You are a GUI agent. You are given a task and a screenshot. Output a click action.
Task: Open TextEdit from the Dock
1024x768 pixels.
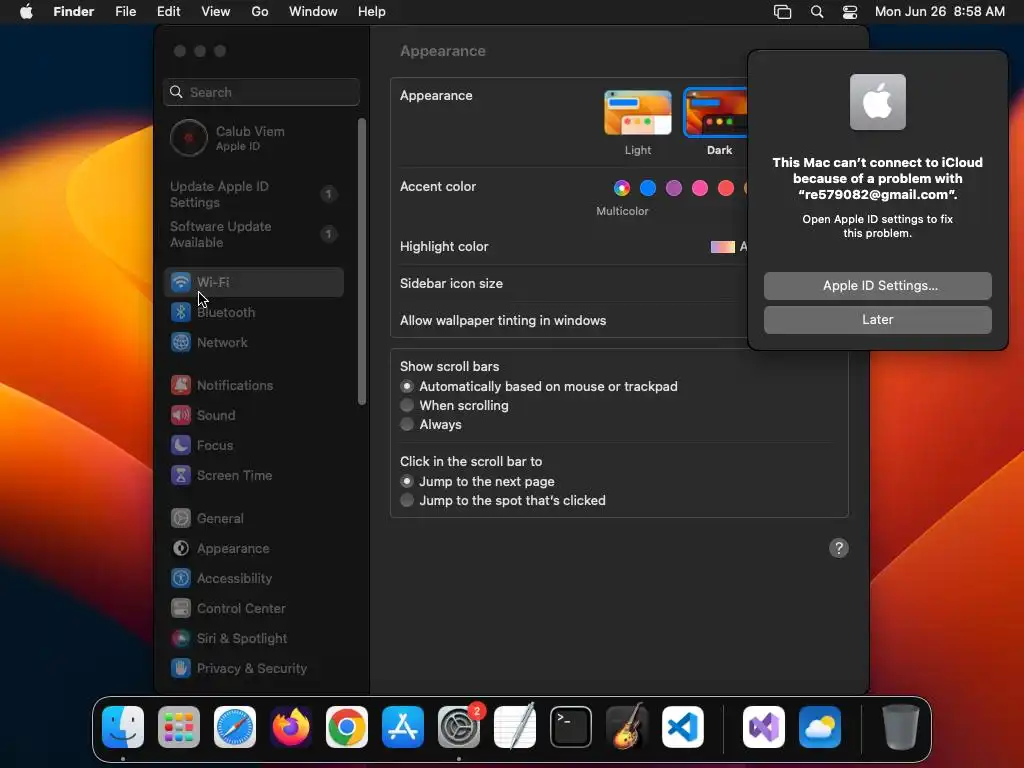pyautogui.click(x=515, y=727)
